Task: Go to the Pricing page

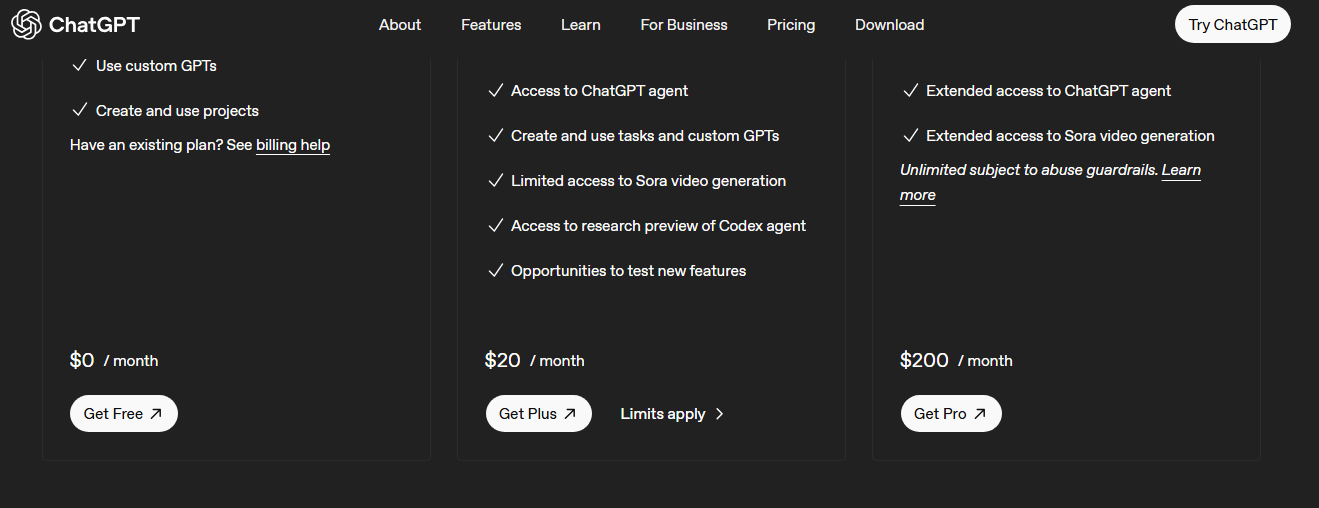Action: click(791, 25)
